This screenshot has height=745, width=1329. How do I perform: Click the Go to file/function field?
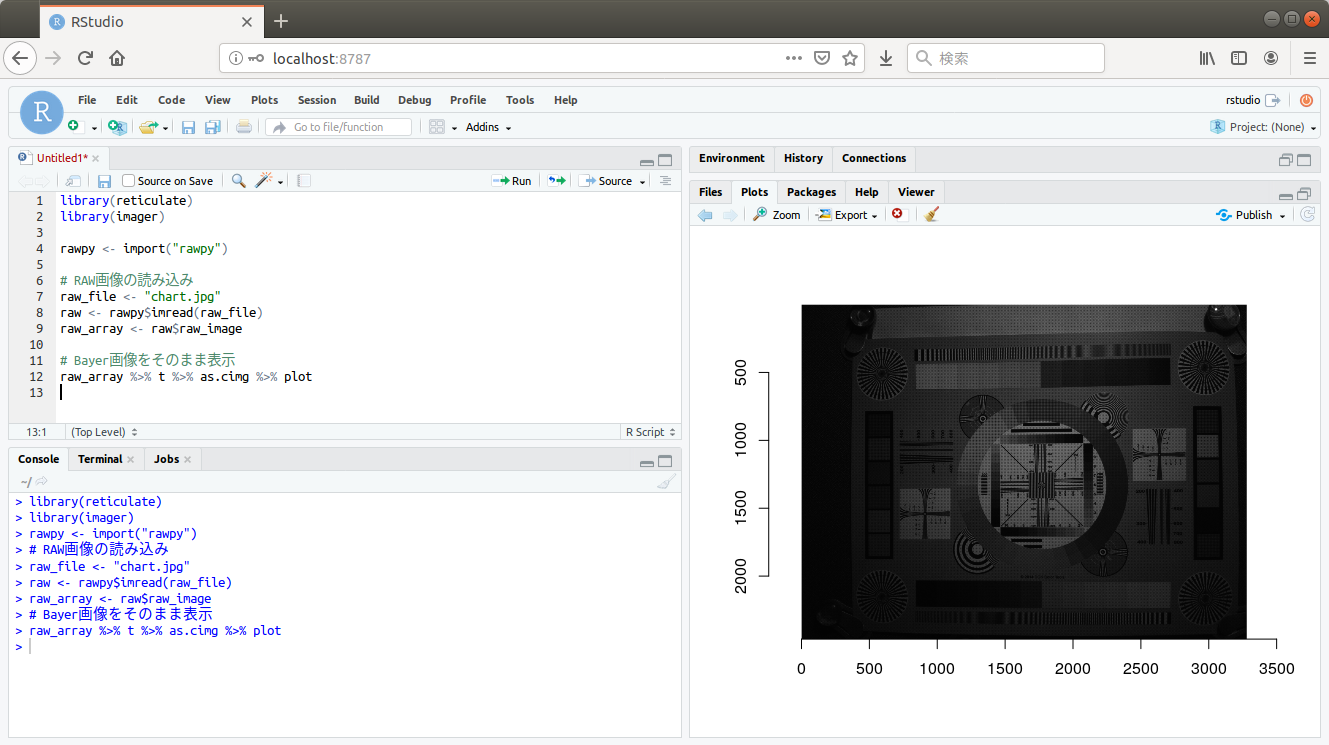coord(338,127)
